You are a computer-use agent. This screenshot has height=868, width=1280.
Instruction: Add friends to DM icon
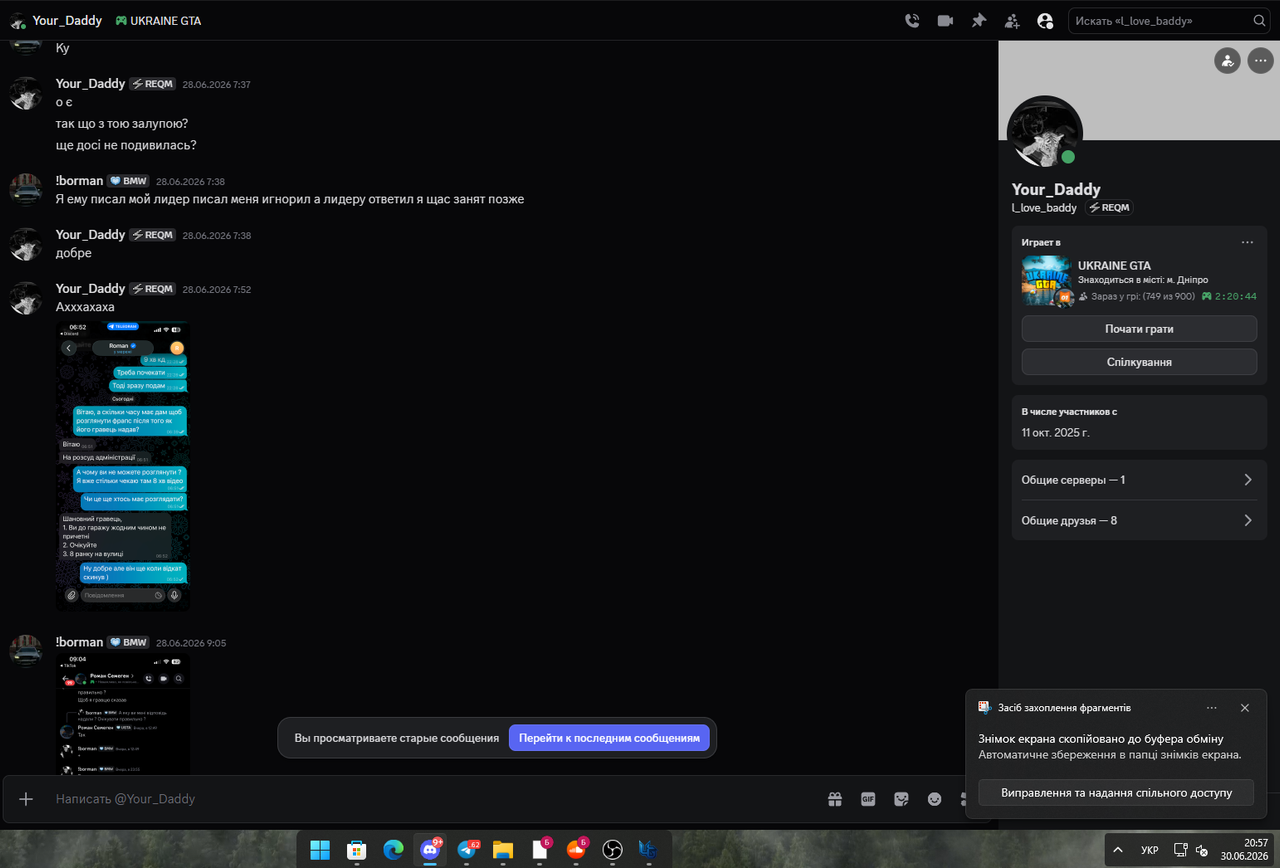pos(1012,20)
